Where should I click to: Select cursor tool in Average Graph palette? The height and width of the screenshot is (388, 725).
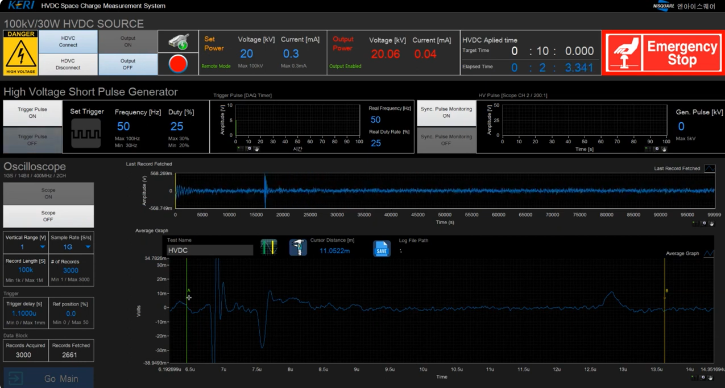point(694,377)
